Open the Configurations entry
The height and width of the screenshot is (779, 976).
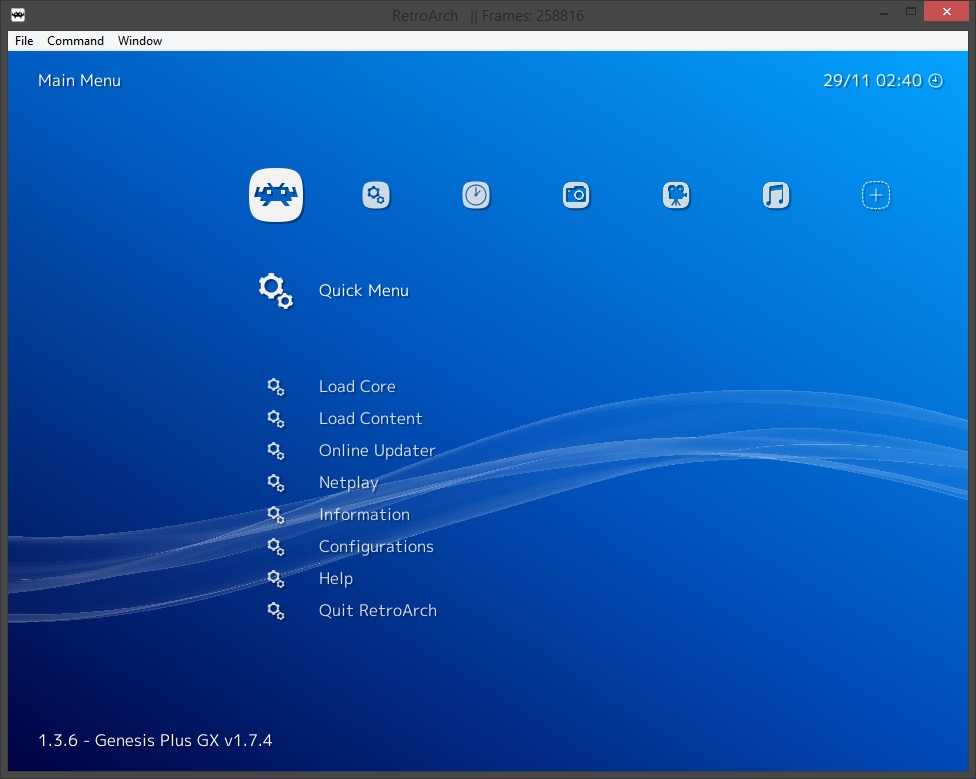(x=376, y=547)
